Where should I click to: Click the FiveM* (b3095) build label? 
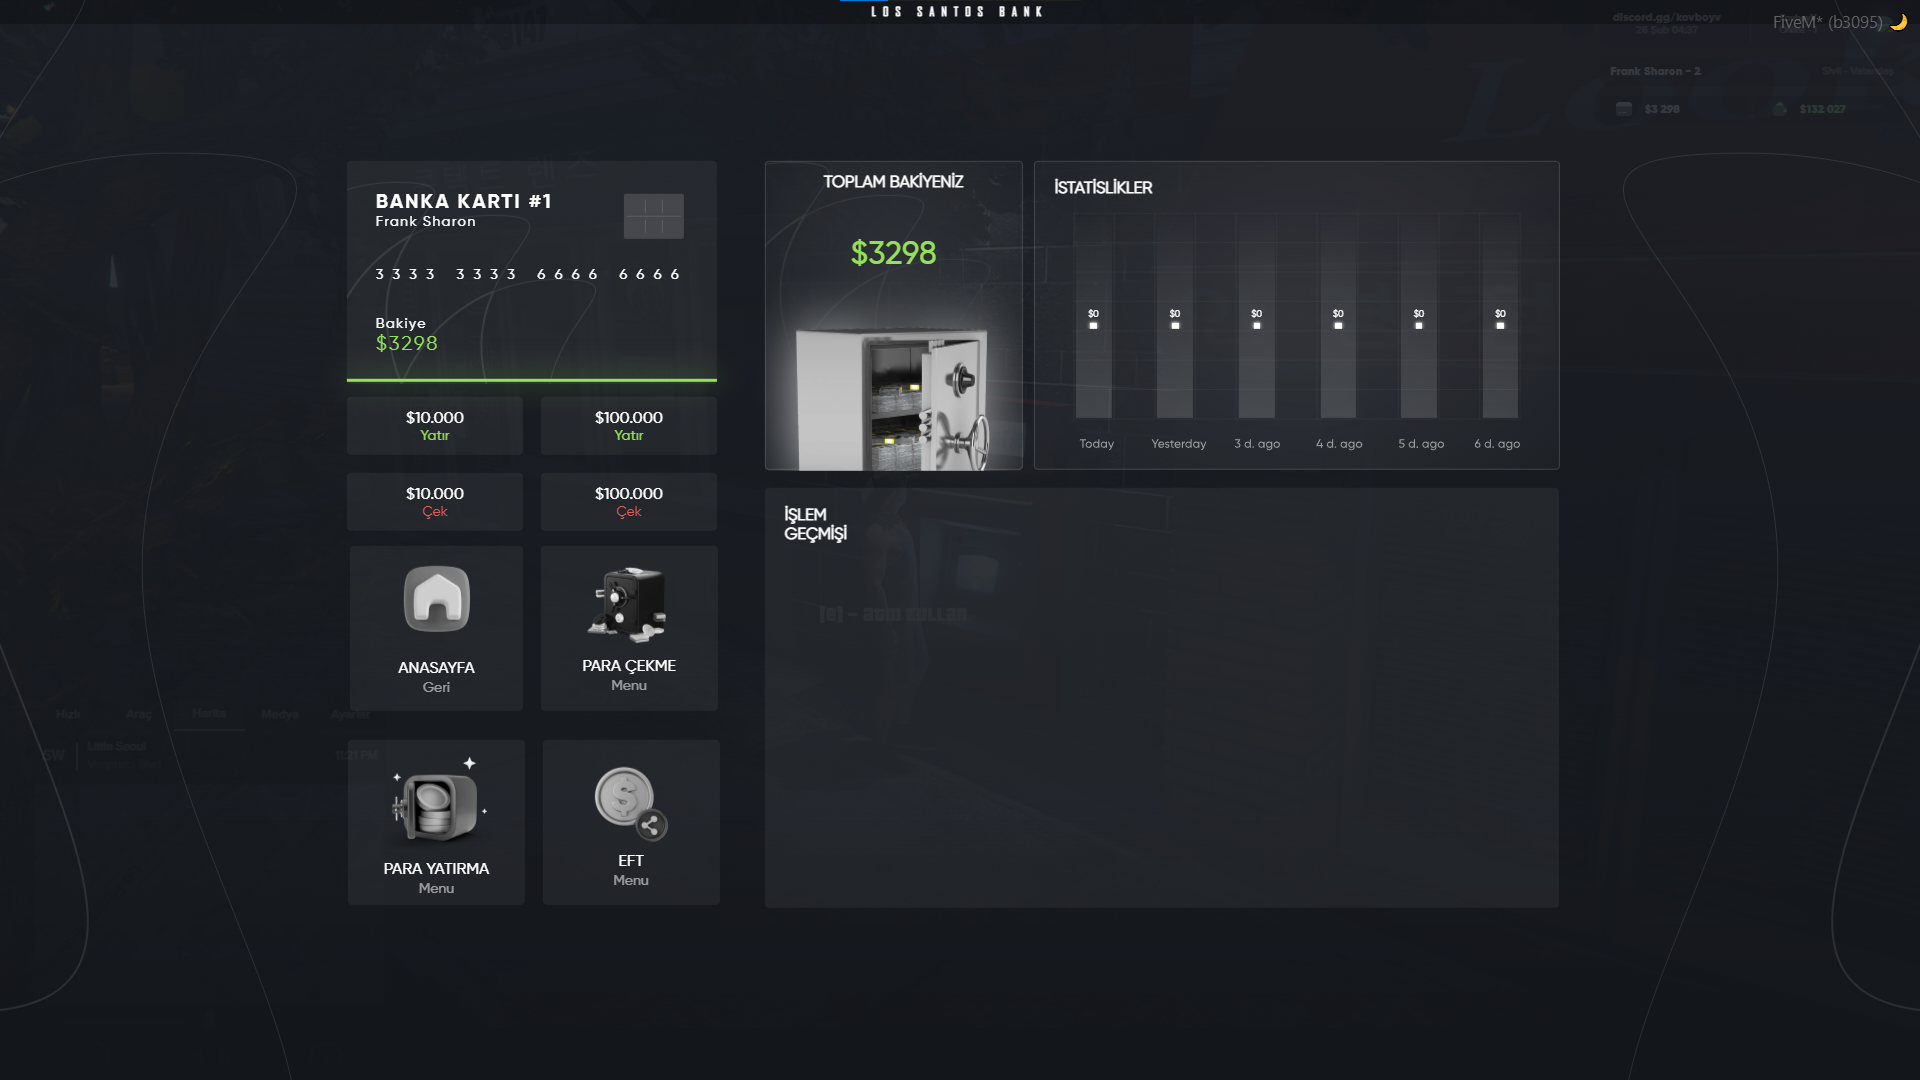pyautogui.click(x=1827, y=22)
